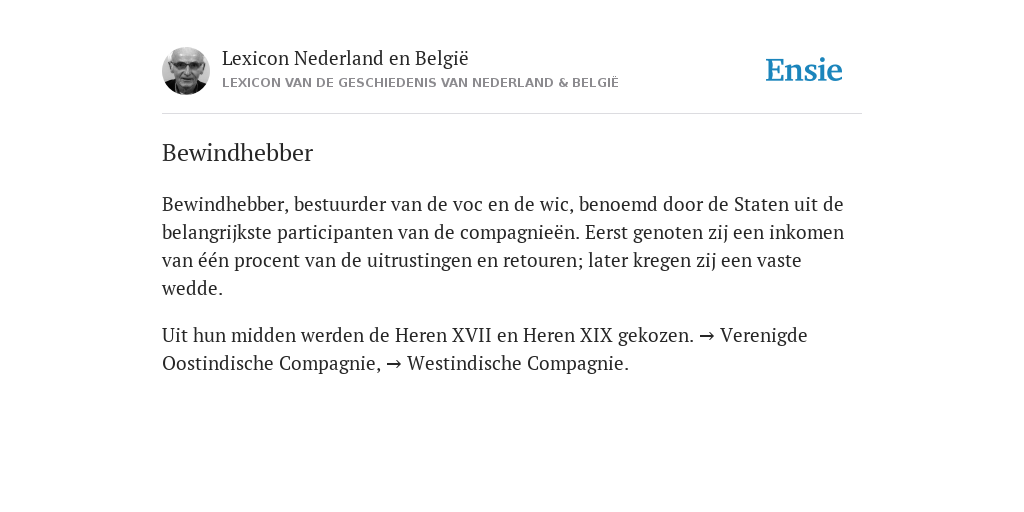
Task: Open the Lexicon Nederland en België title
Action: (345, 58)
